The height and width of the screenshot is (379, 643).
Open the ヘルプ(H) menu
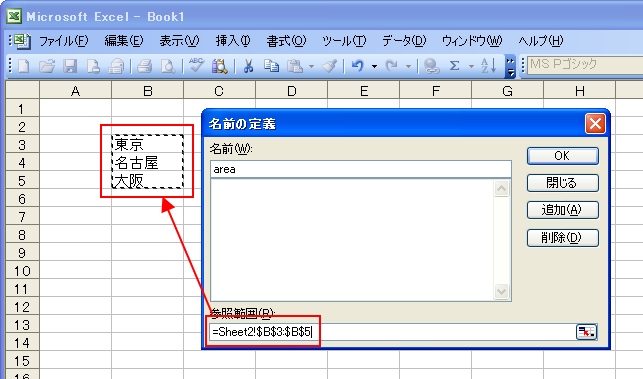[541, 41]
